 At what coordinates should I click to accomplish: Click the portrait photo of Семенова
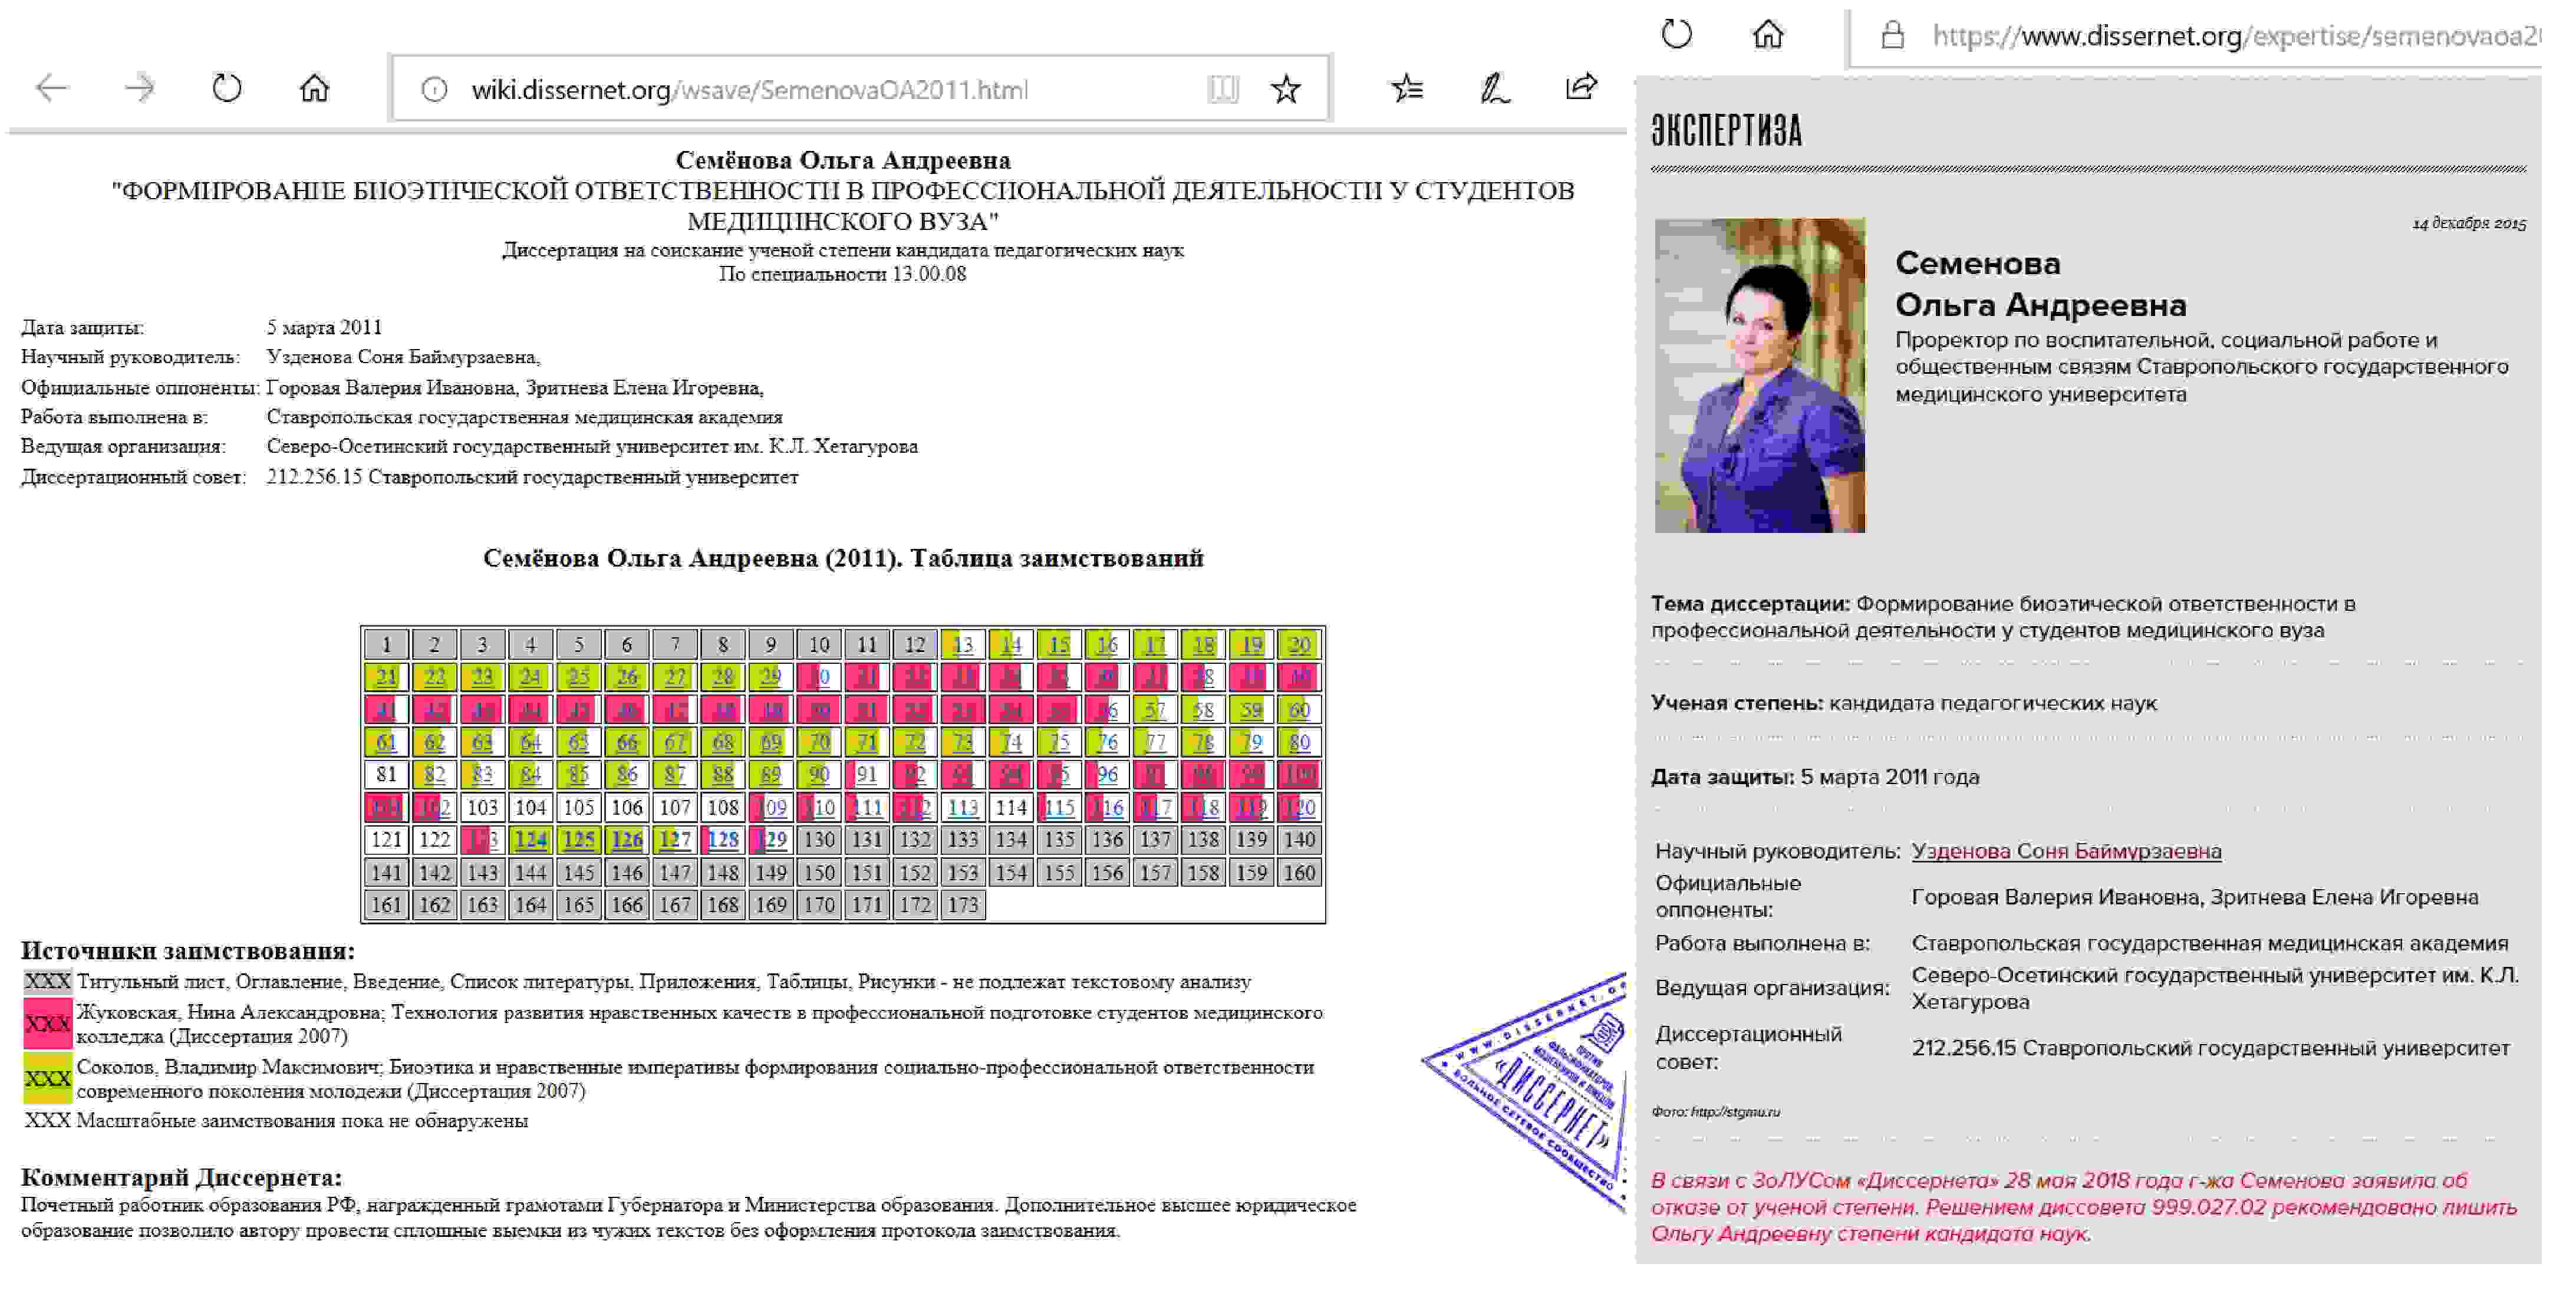click(1759, 375)
